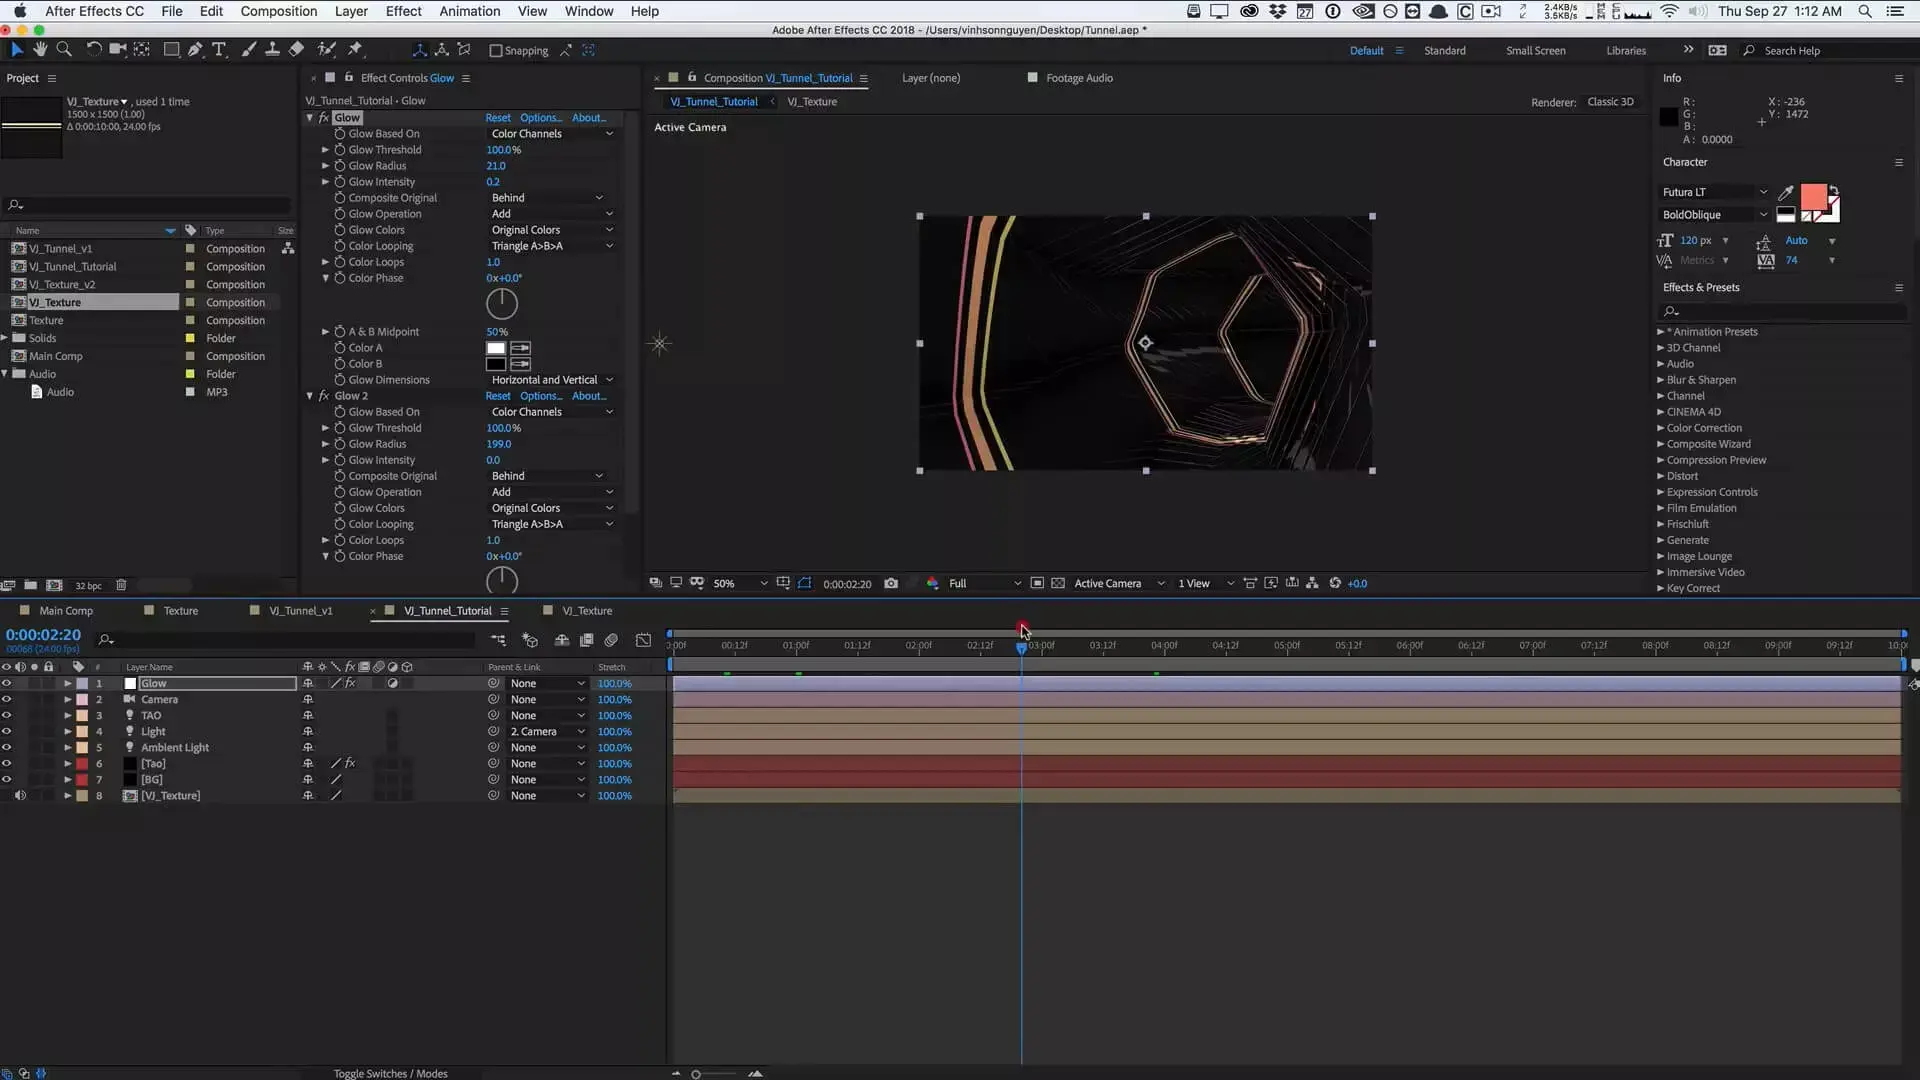Toggle the transparency grid icon

1058,583
